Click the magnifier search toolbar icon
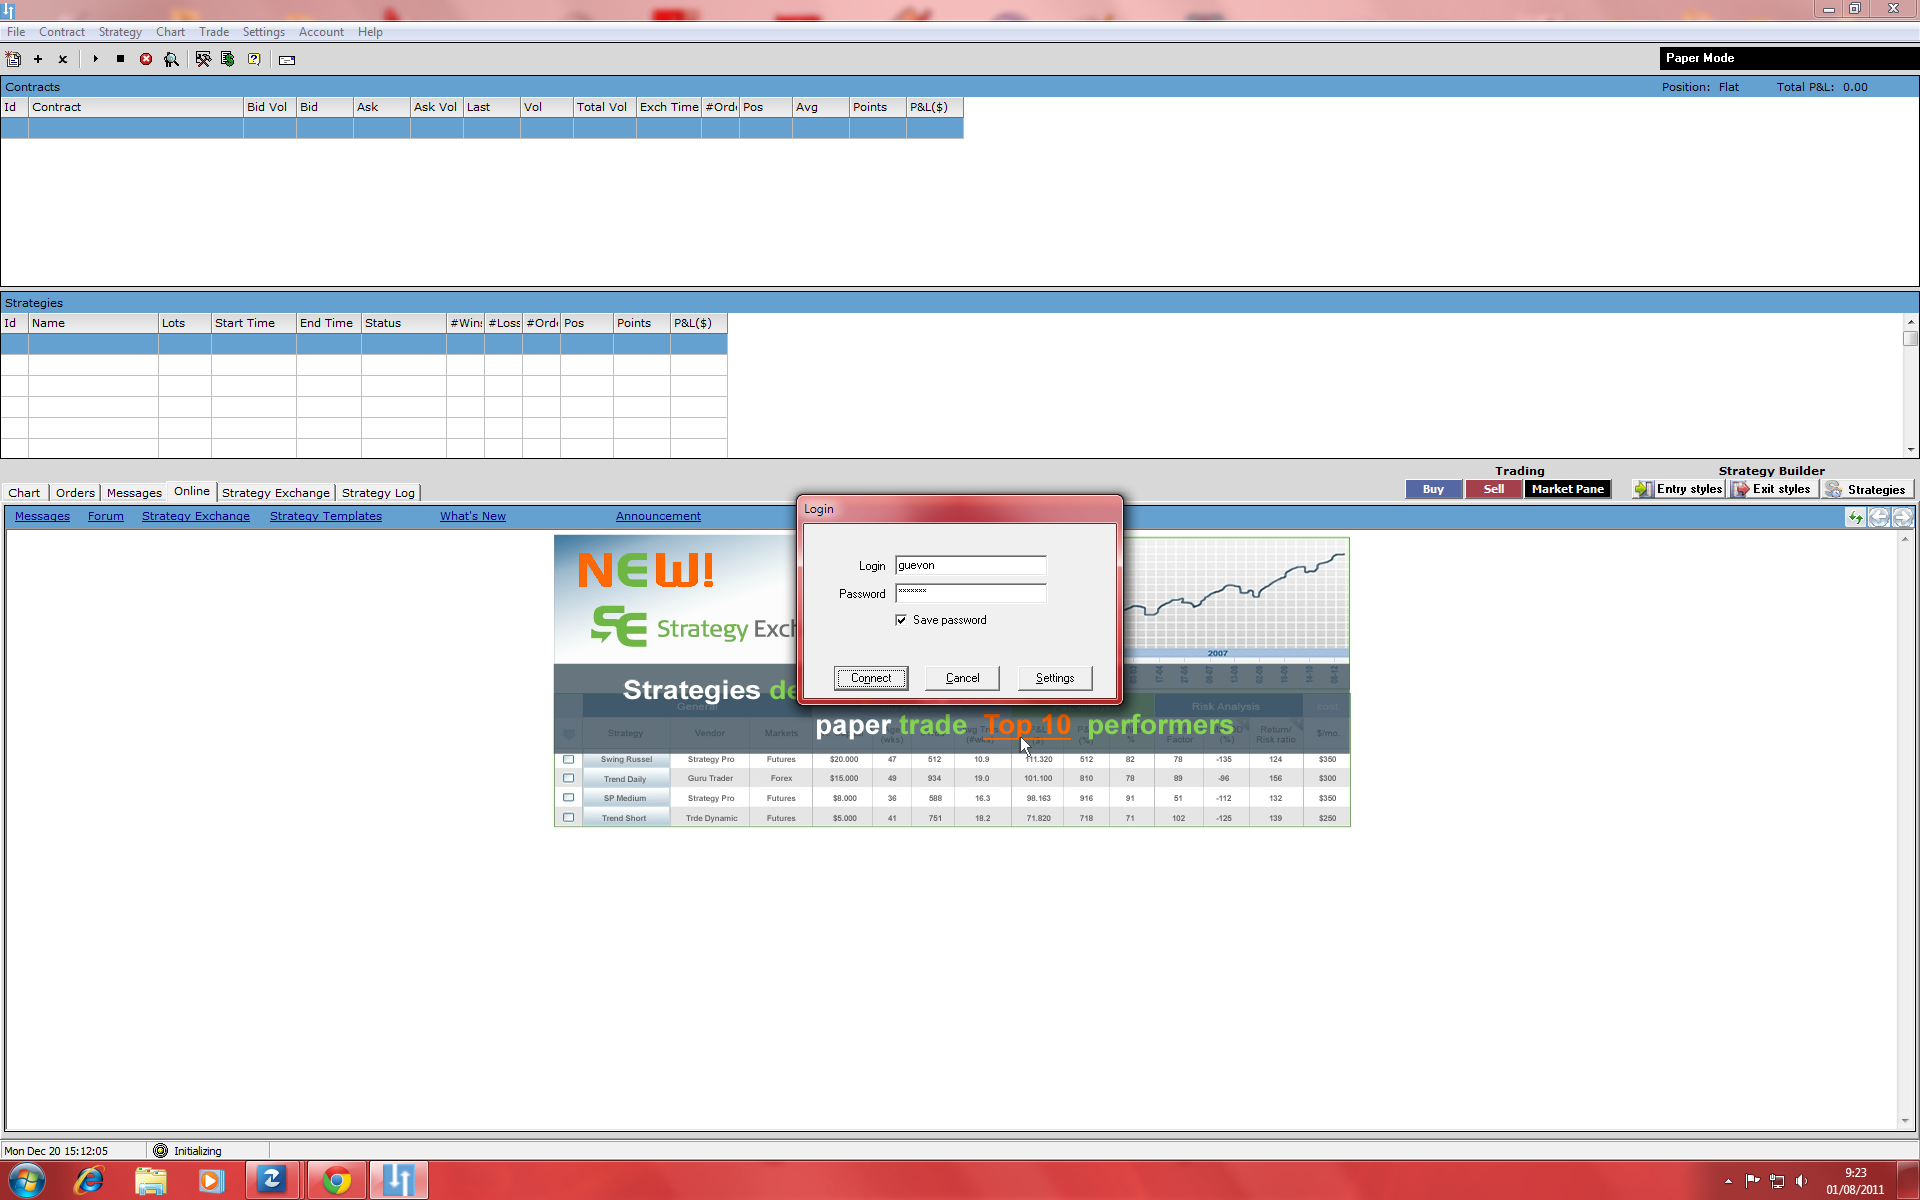 (x=171, y=59)
